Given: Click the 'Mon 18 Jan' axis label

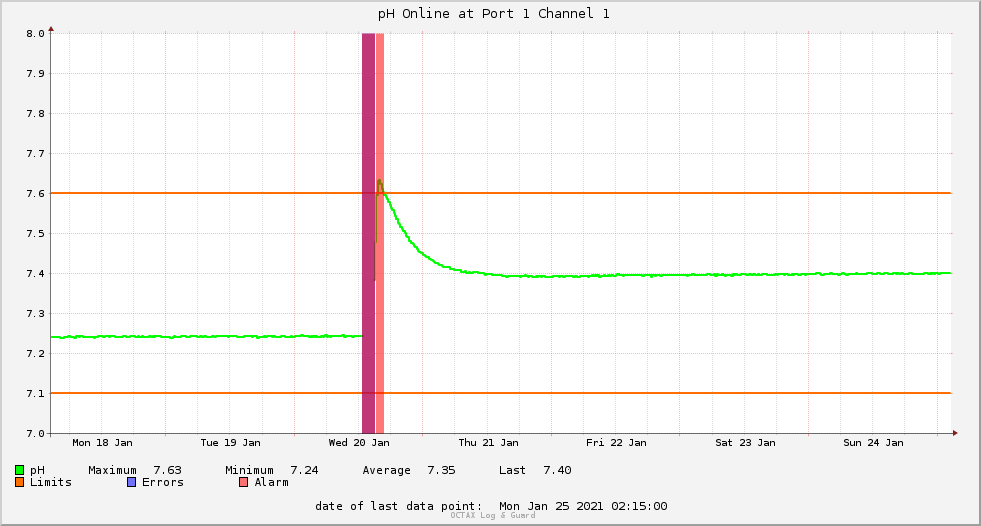Looking at the screenshot, I should [102, 443].
